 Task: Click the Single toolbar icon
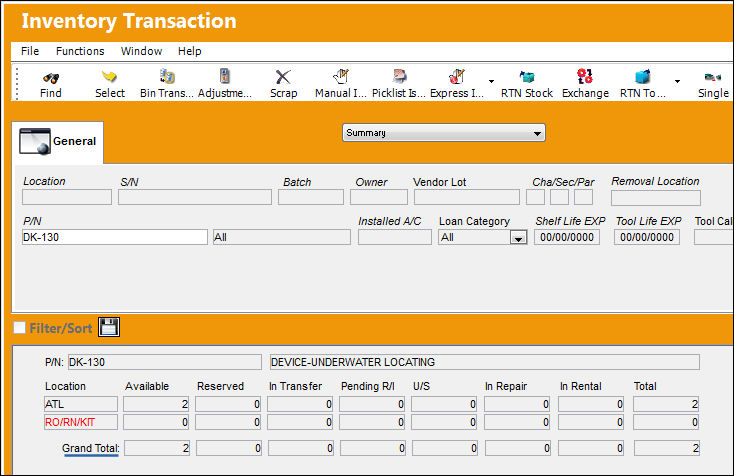(713, 78)
